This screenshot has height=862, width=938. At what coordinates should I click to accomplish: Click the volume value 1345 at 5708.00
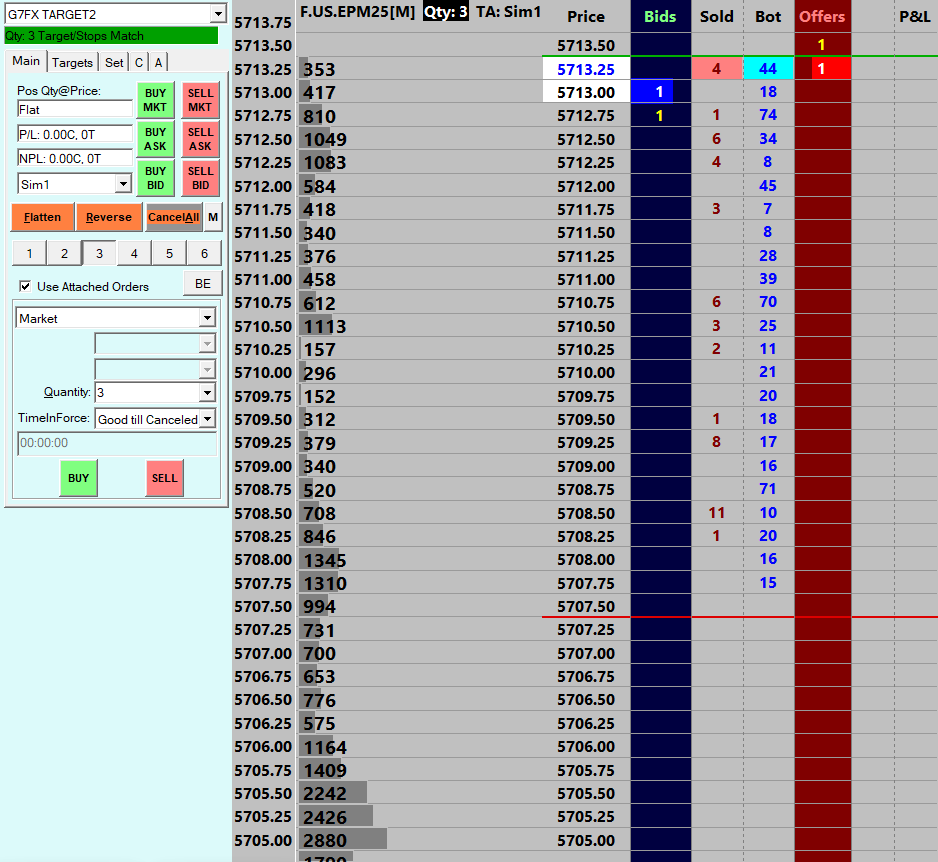tap(325, 561)
